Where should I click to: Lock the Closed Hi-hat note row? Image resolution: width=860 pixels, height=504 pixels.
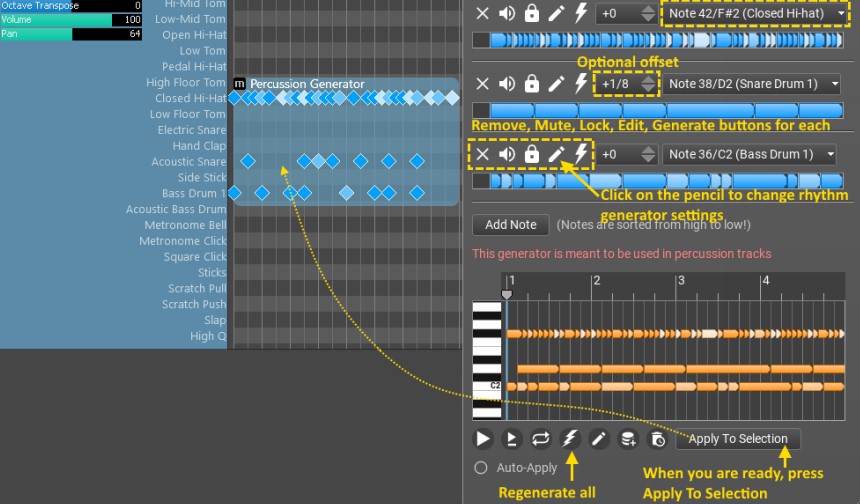coord(532,14)
